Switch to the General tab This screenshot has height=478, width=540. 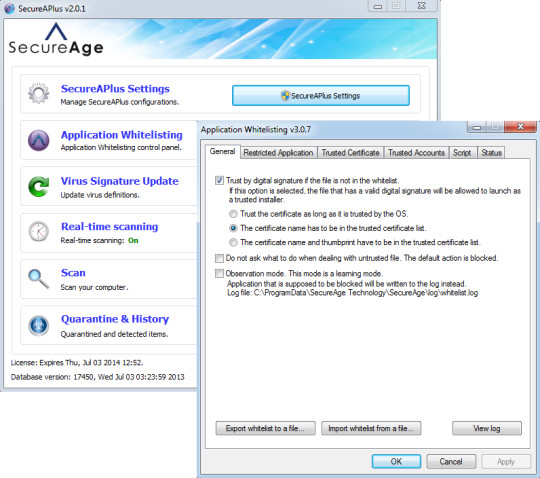[x=222, y=152]
